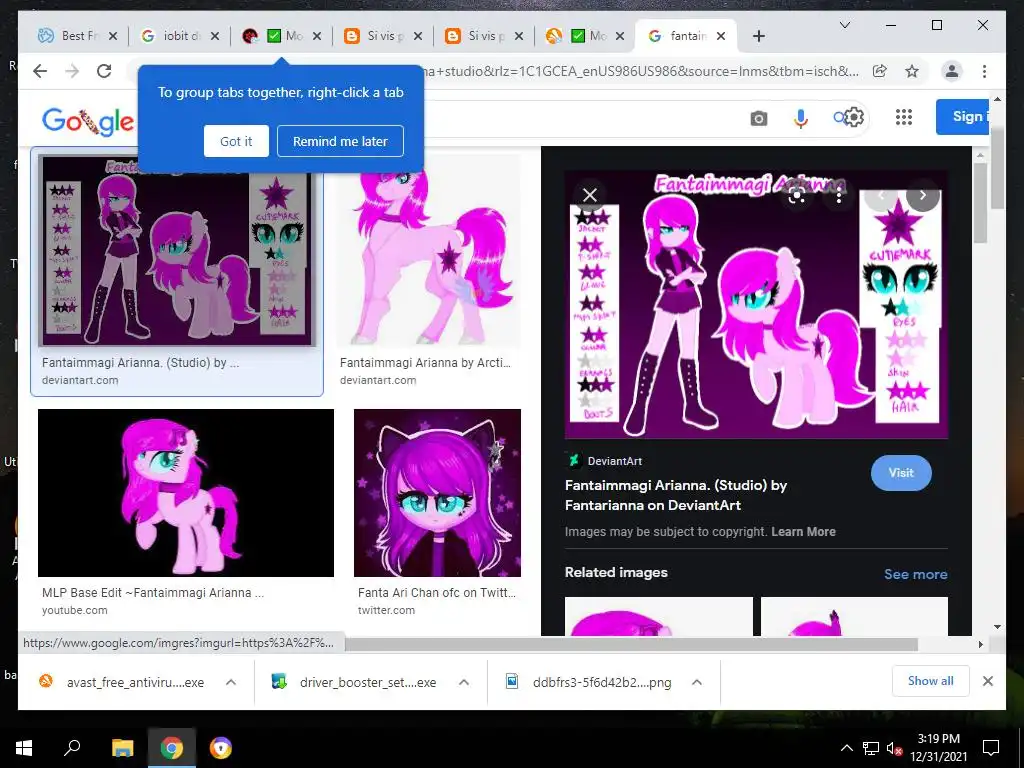Click the 'Got it' button

pyautogui.click(x=236, y=141)
